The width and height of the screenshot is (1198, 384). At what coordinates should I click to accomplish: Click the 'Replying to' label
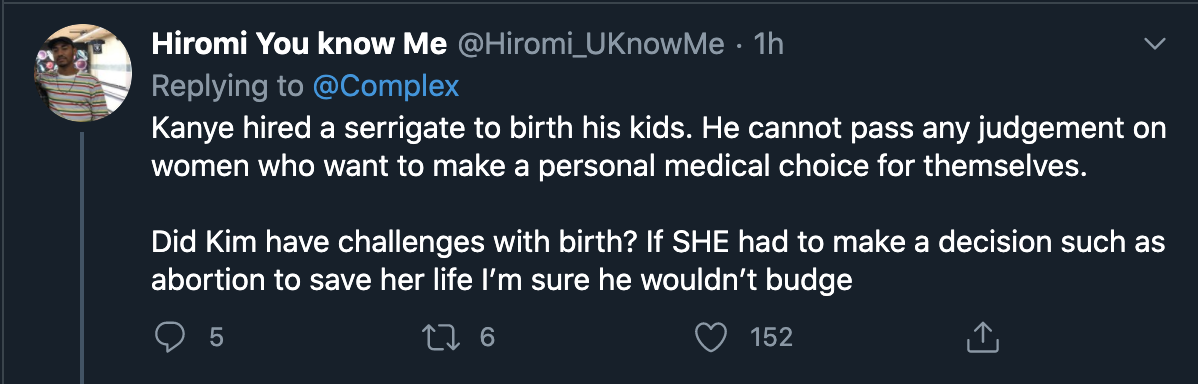tap(228, 87)
